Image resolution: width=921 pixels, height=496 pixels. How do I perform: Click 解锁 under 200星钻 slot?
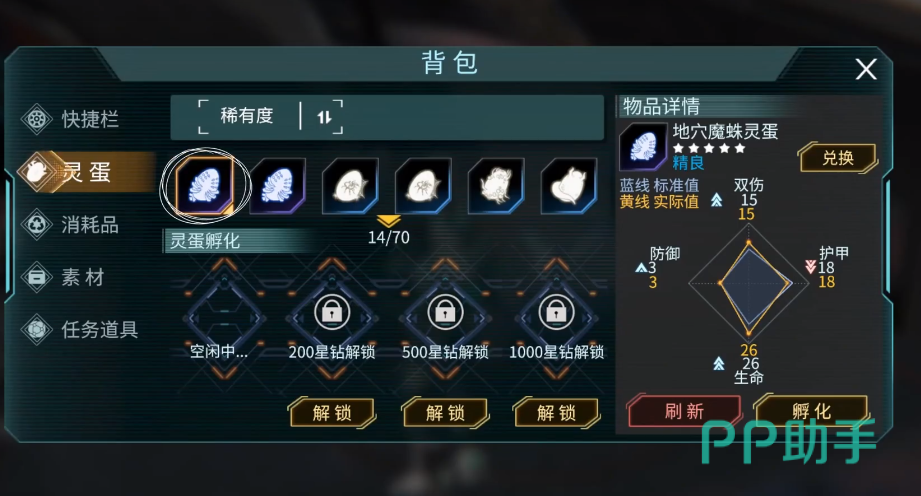[x=332, y=413]
